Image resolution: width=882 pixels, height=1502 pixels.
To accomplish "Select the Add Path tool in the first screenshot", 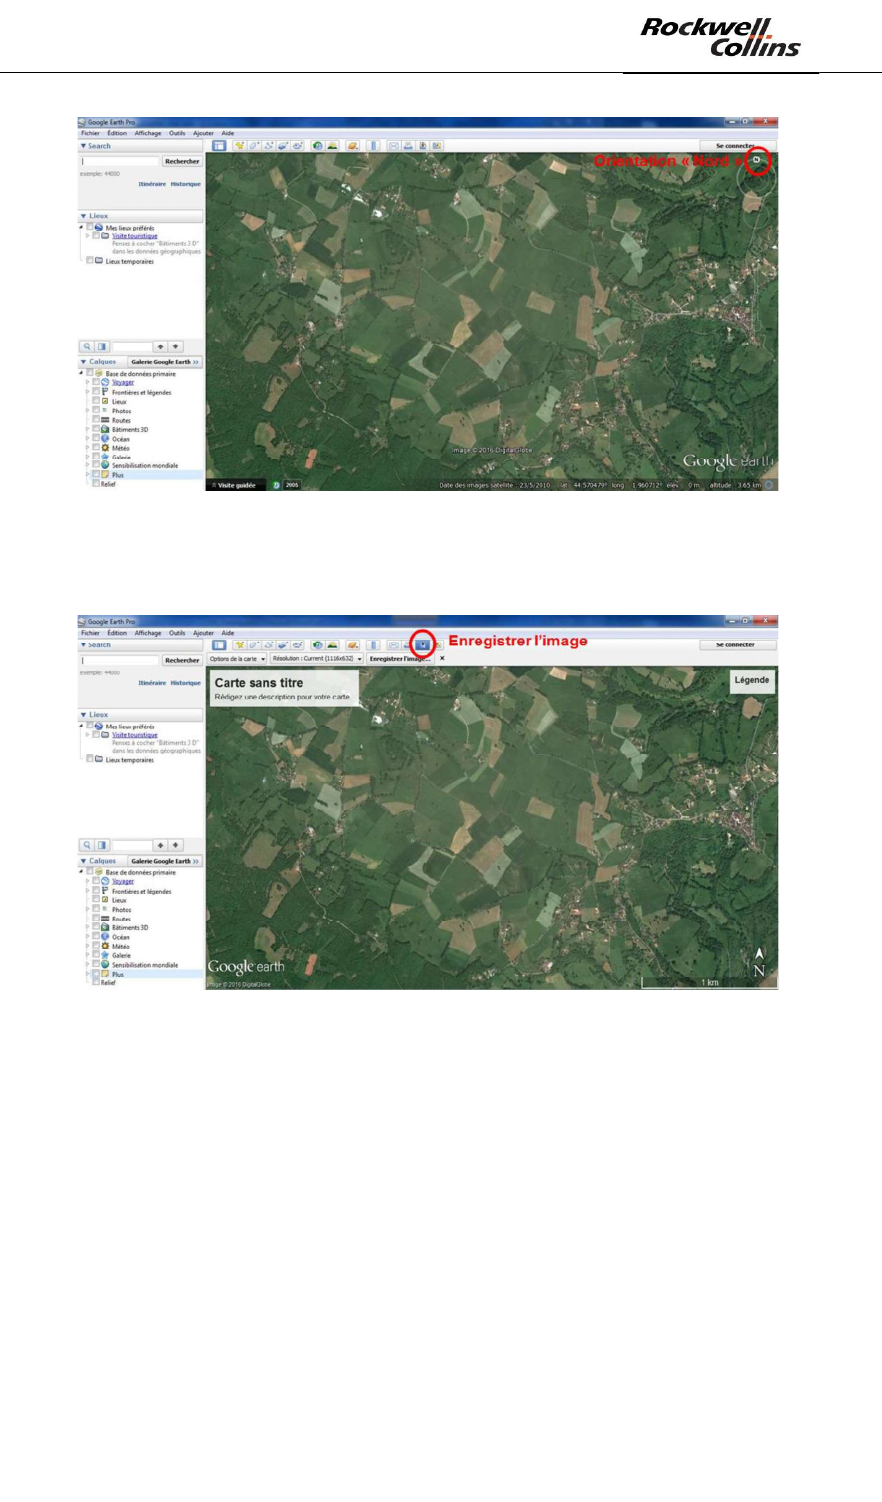I will pos(268,146).
